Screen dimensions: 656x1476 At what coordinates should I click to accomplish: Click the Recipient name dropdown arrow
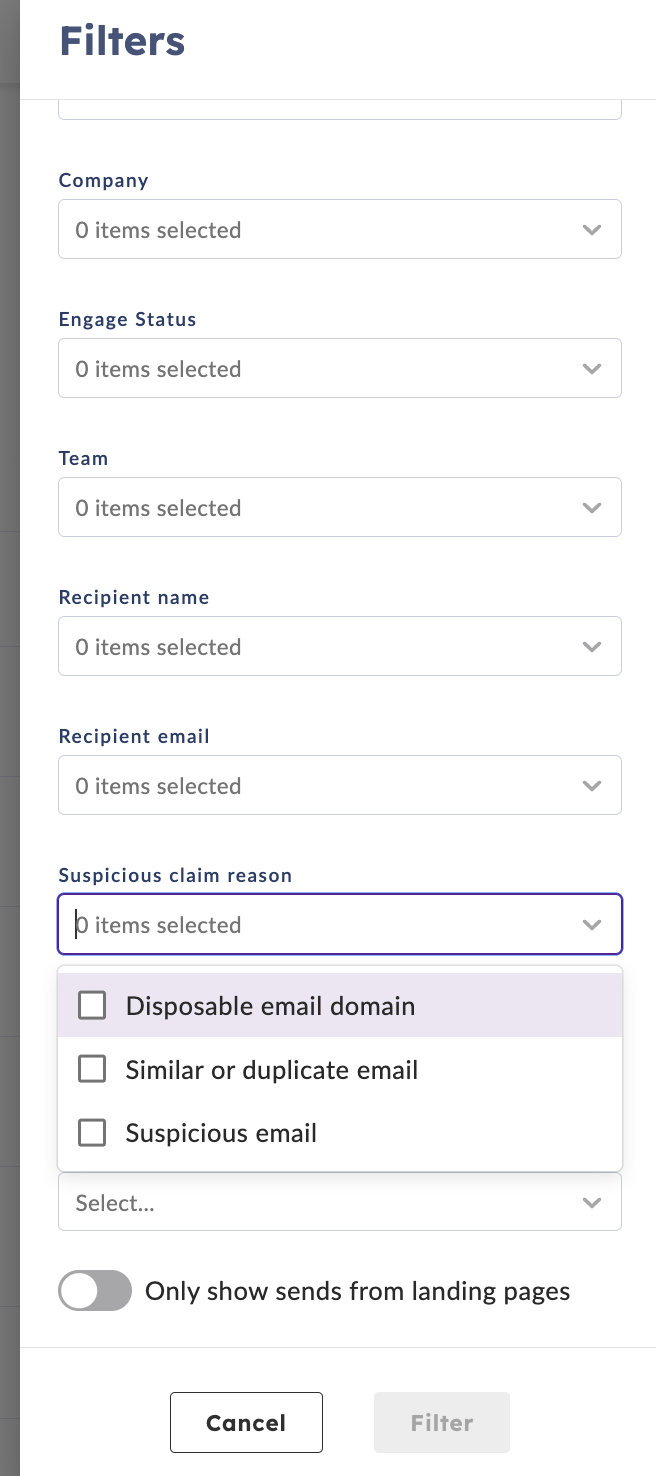coord(592,646)
